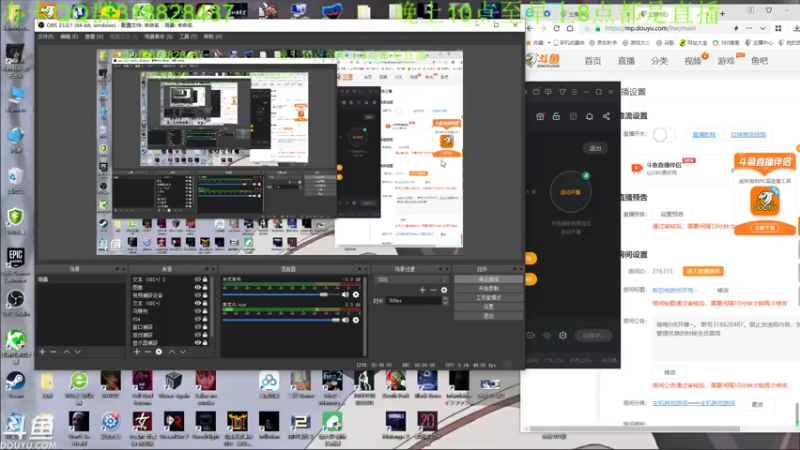The width and height of the screenshot is (800, 450).
Task: Open the scene transition type dropdown
Action: 412,280
